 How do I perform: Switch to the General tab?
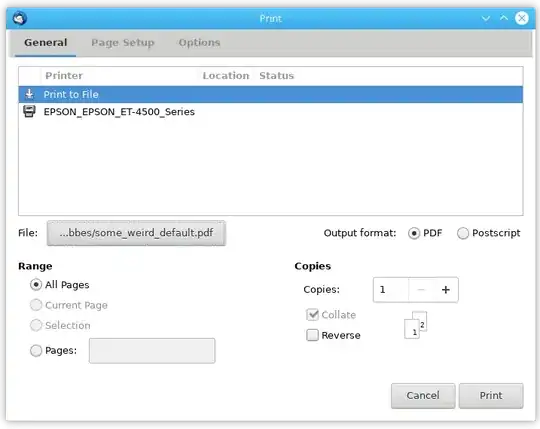click(45, 43)
